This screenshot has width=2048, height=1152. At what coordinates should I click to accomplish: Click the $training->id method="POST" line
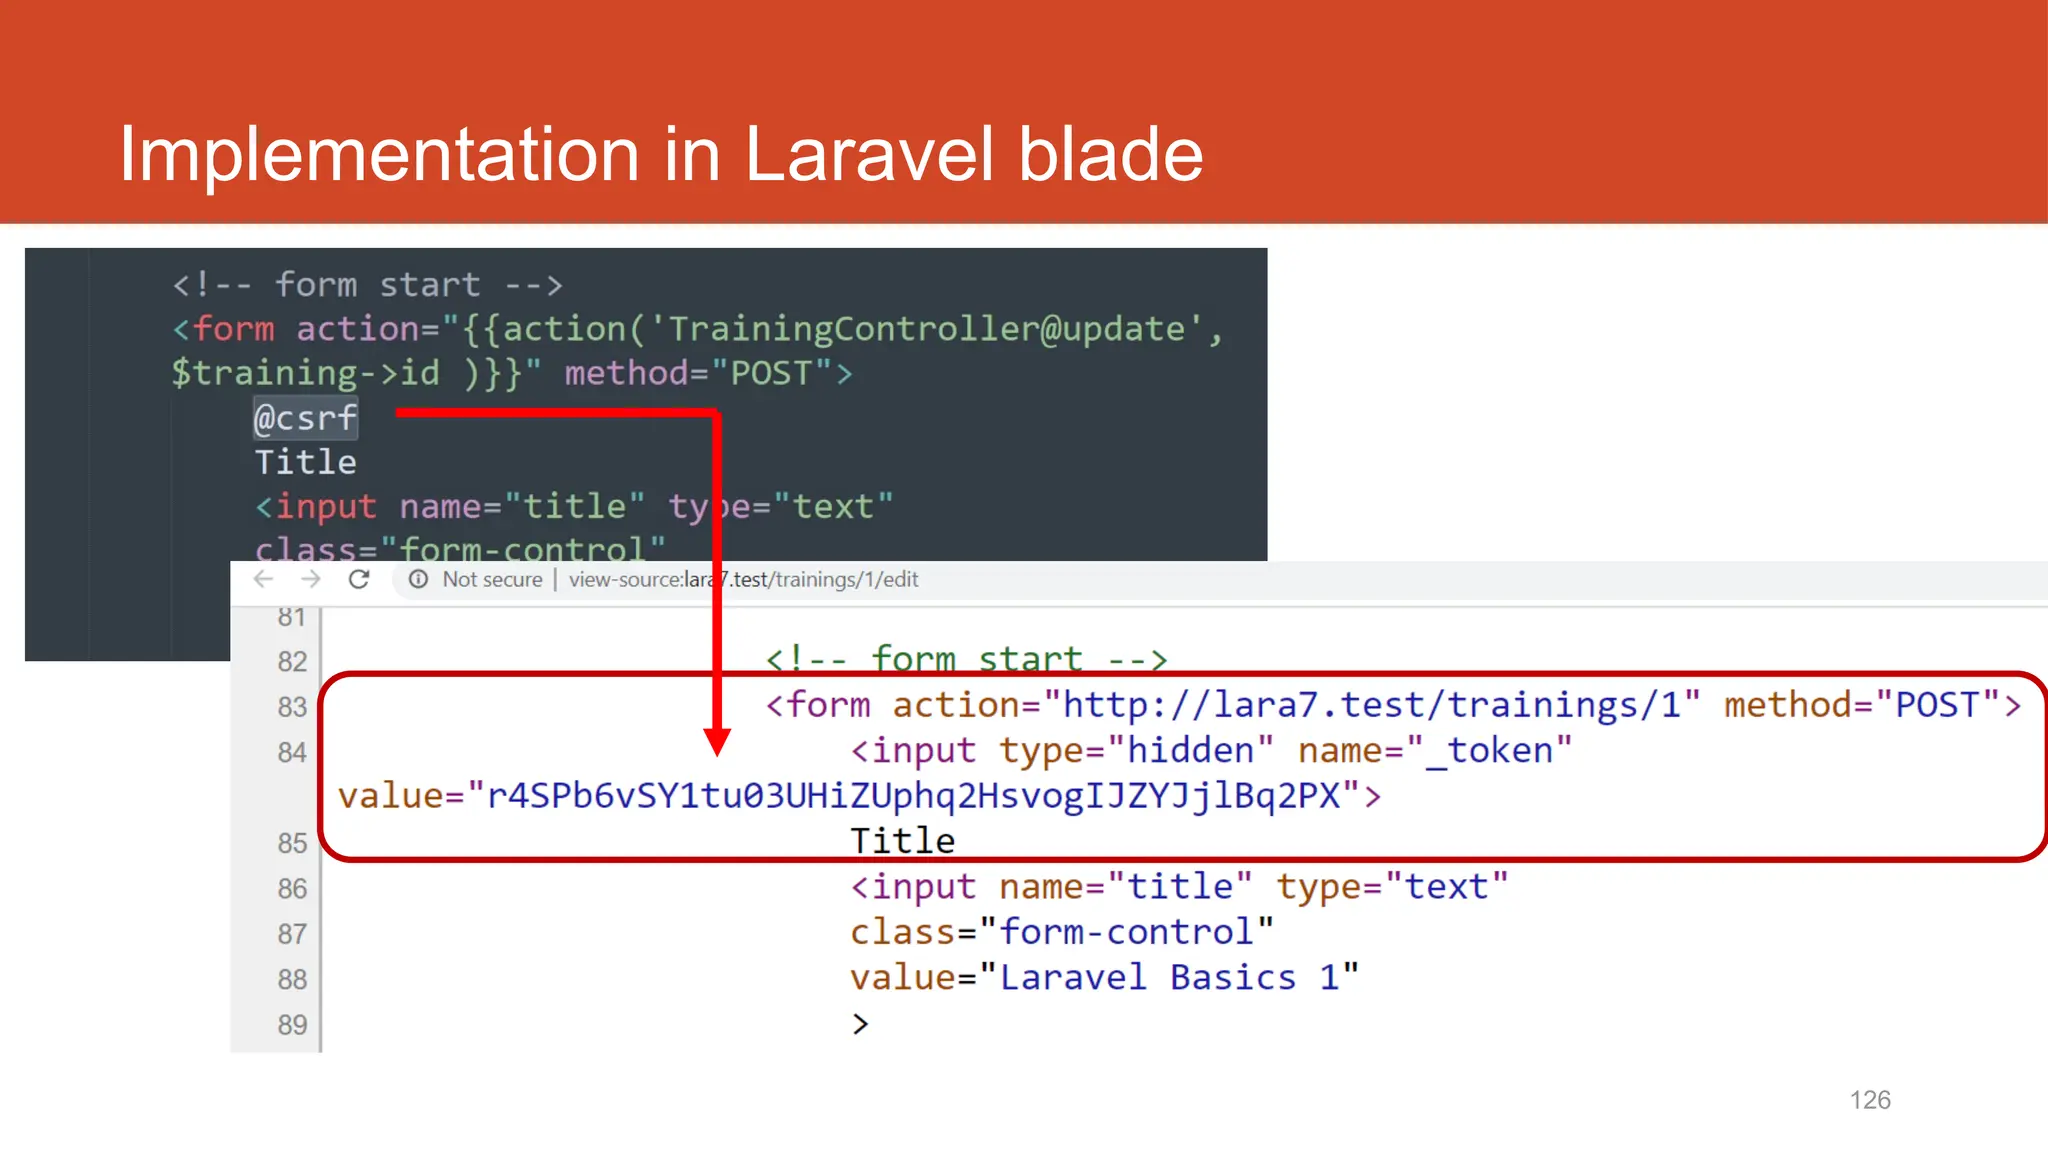(x=511, y=373)
